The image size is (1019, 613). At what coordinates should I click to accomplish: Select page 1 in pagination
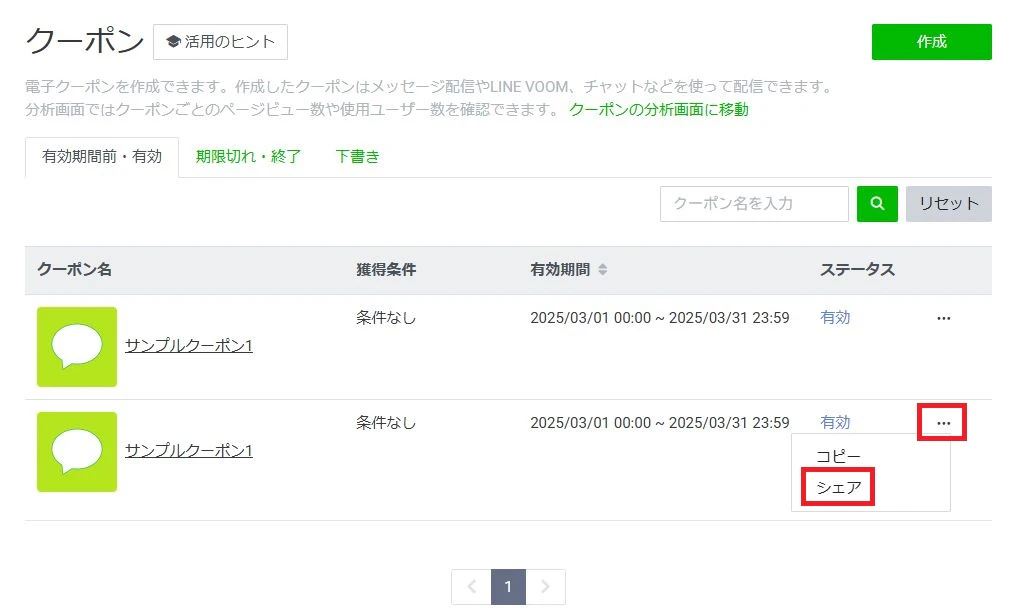point(508,587)
